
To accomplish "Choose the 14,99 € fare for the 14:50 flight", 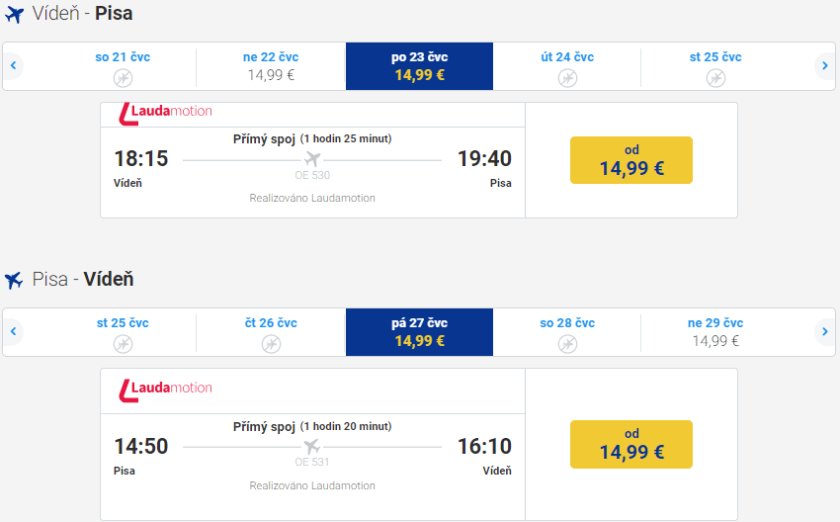I will (x=631, y=443).
